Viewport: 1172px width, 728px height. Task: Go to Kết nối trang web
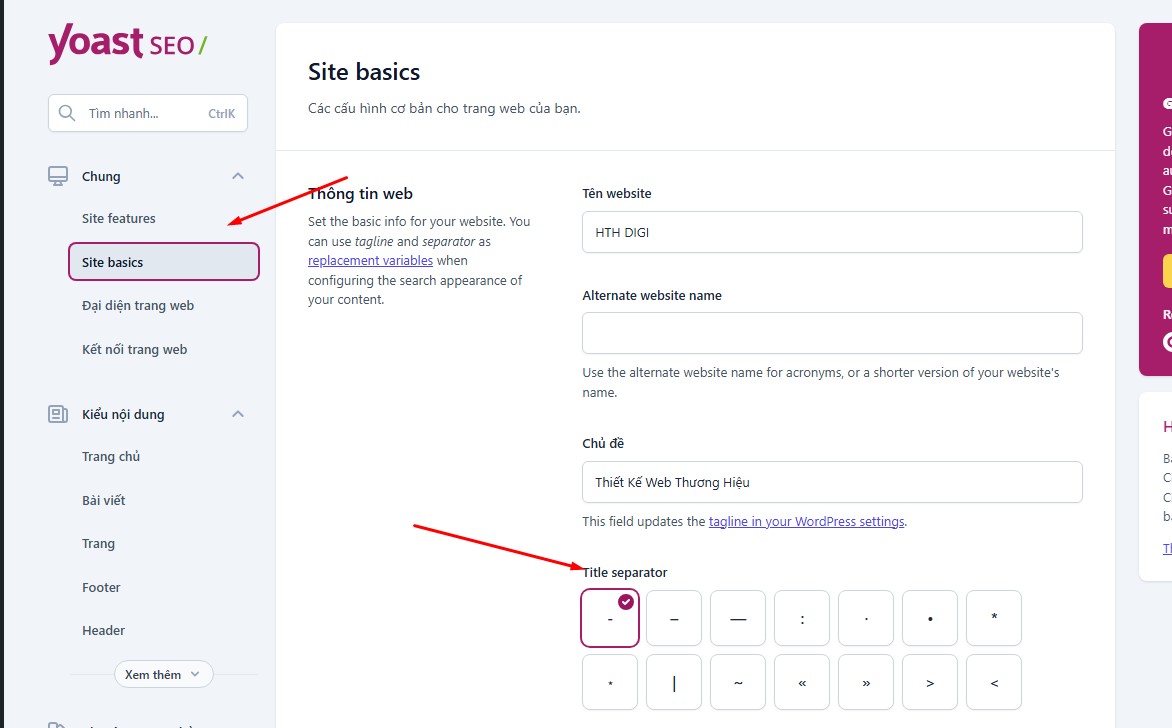(x=134, y=349)
